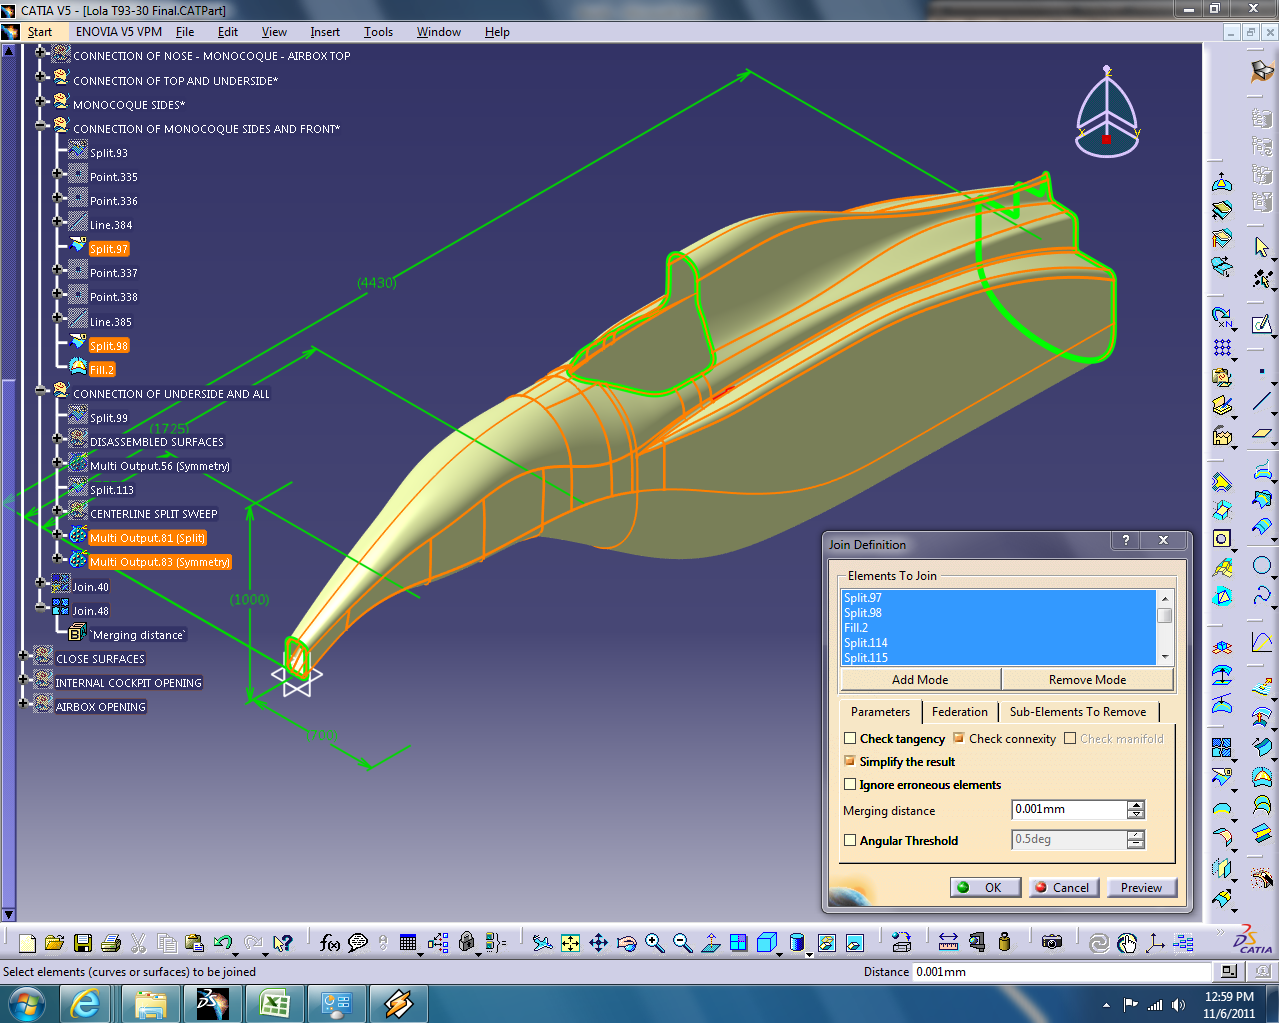Click the Sketcher icon in right toolbar

click(x=1262, y=324)
